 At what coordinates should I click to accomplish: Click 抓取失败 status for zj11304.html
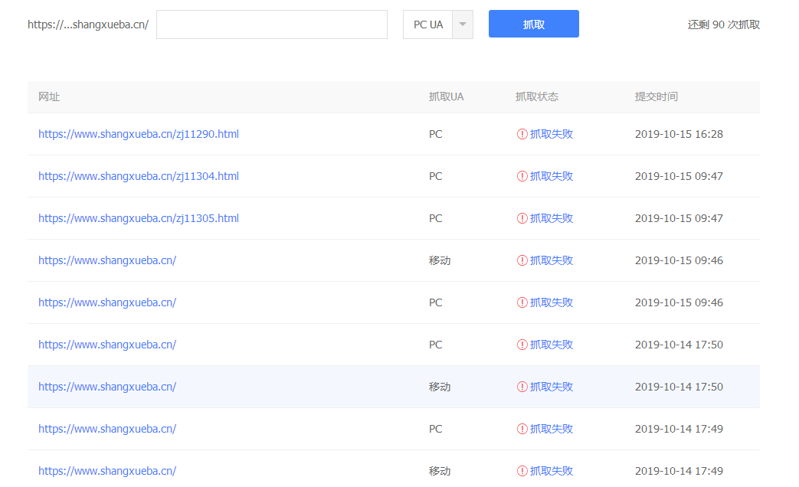coord(551,176)
